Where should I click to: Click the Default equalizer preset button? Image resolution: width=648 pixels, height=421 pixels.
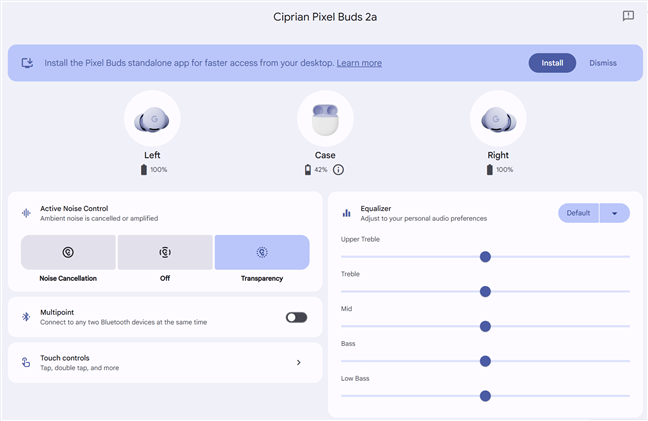[578, 213]
